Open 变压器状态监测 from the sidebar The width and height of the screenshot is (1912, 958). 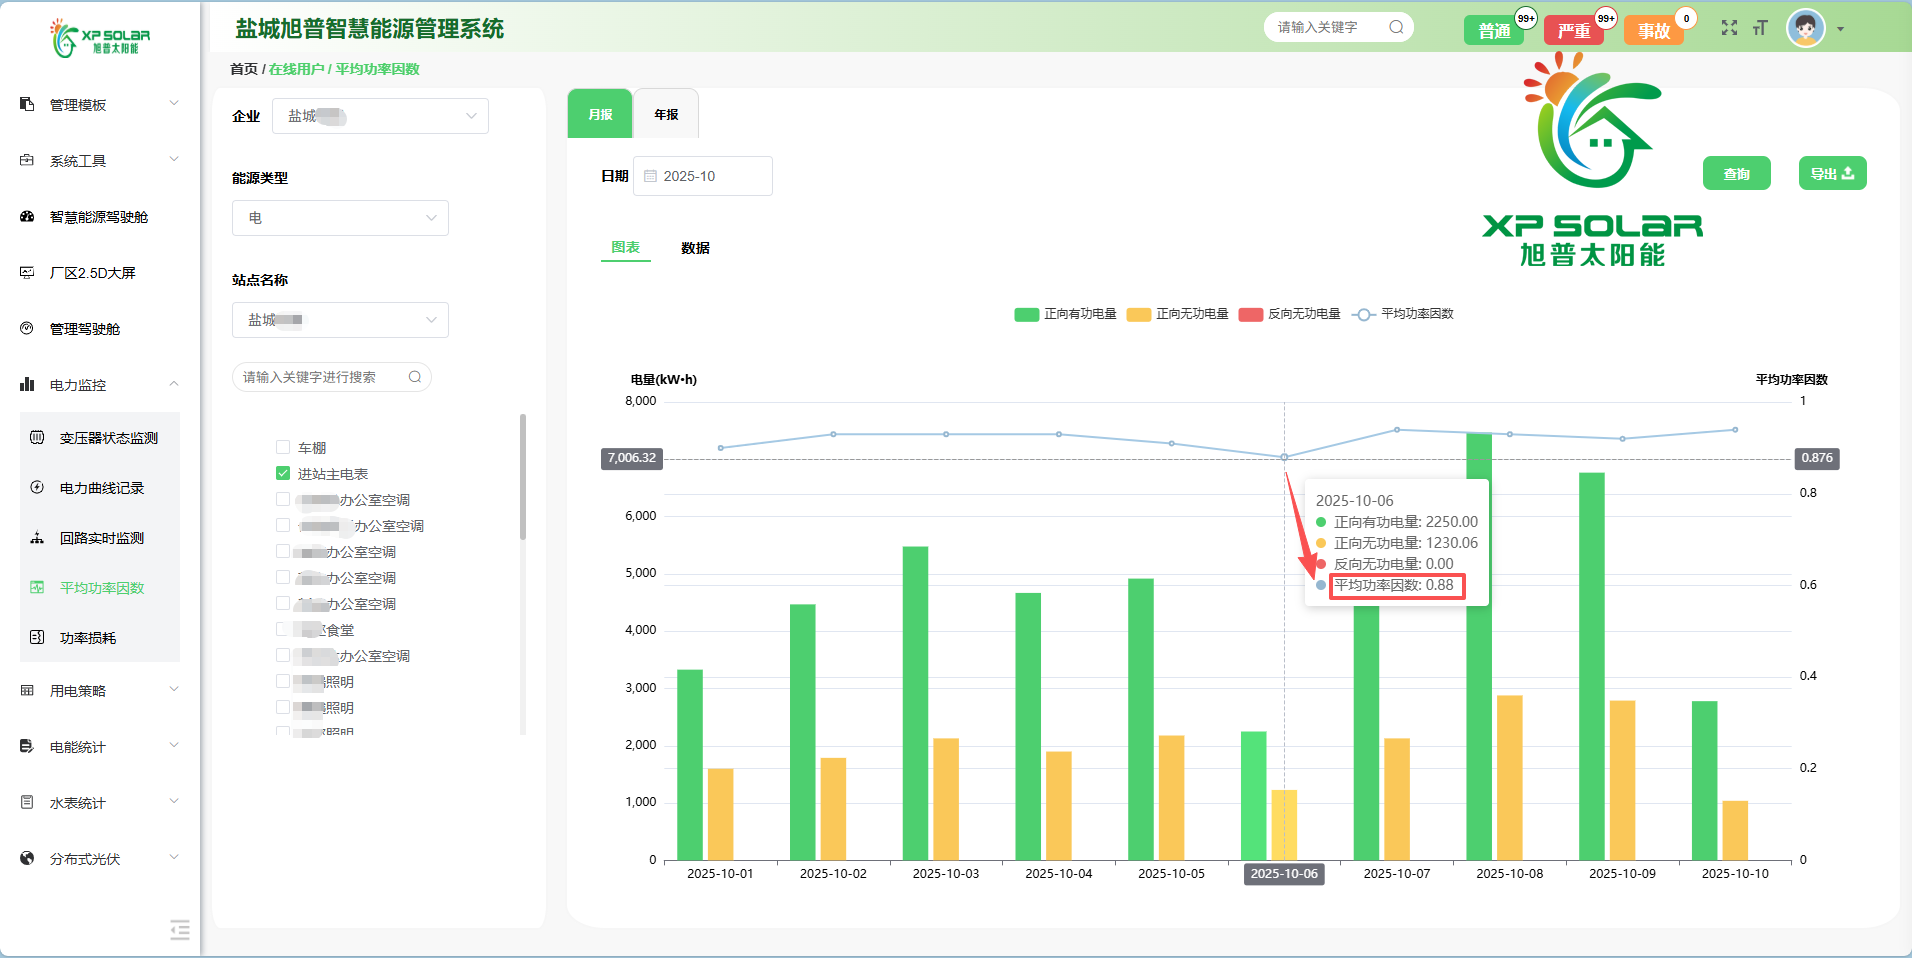pos(108,438)
